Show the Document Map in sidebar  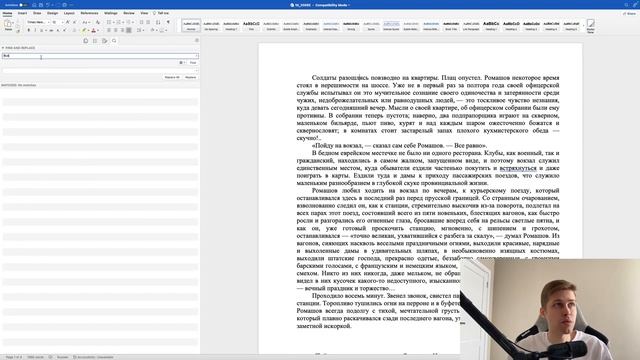click(x=95, y=41)
